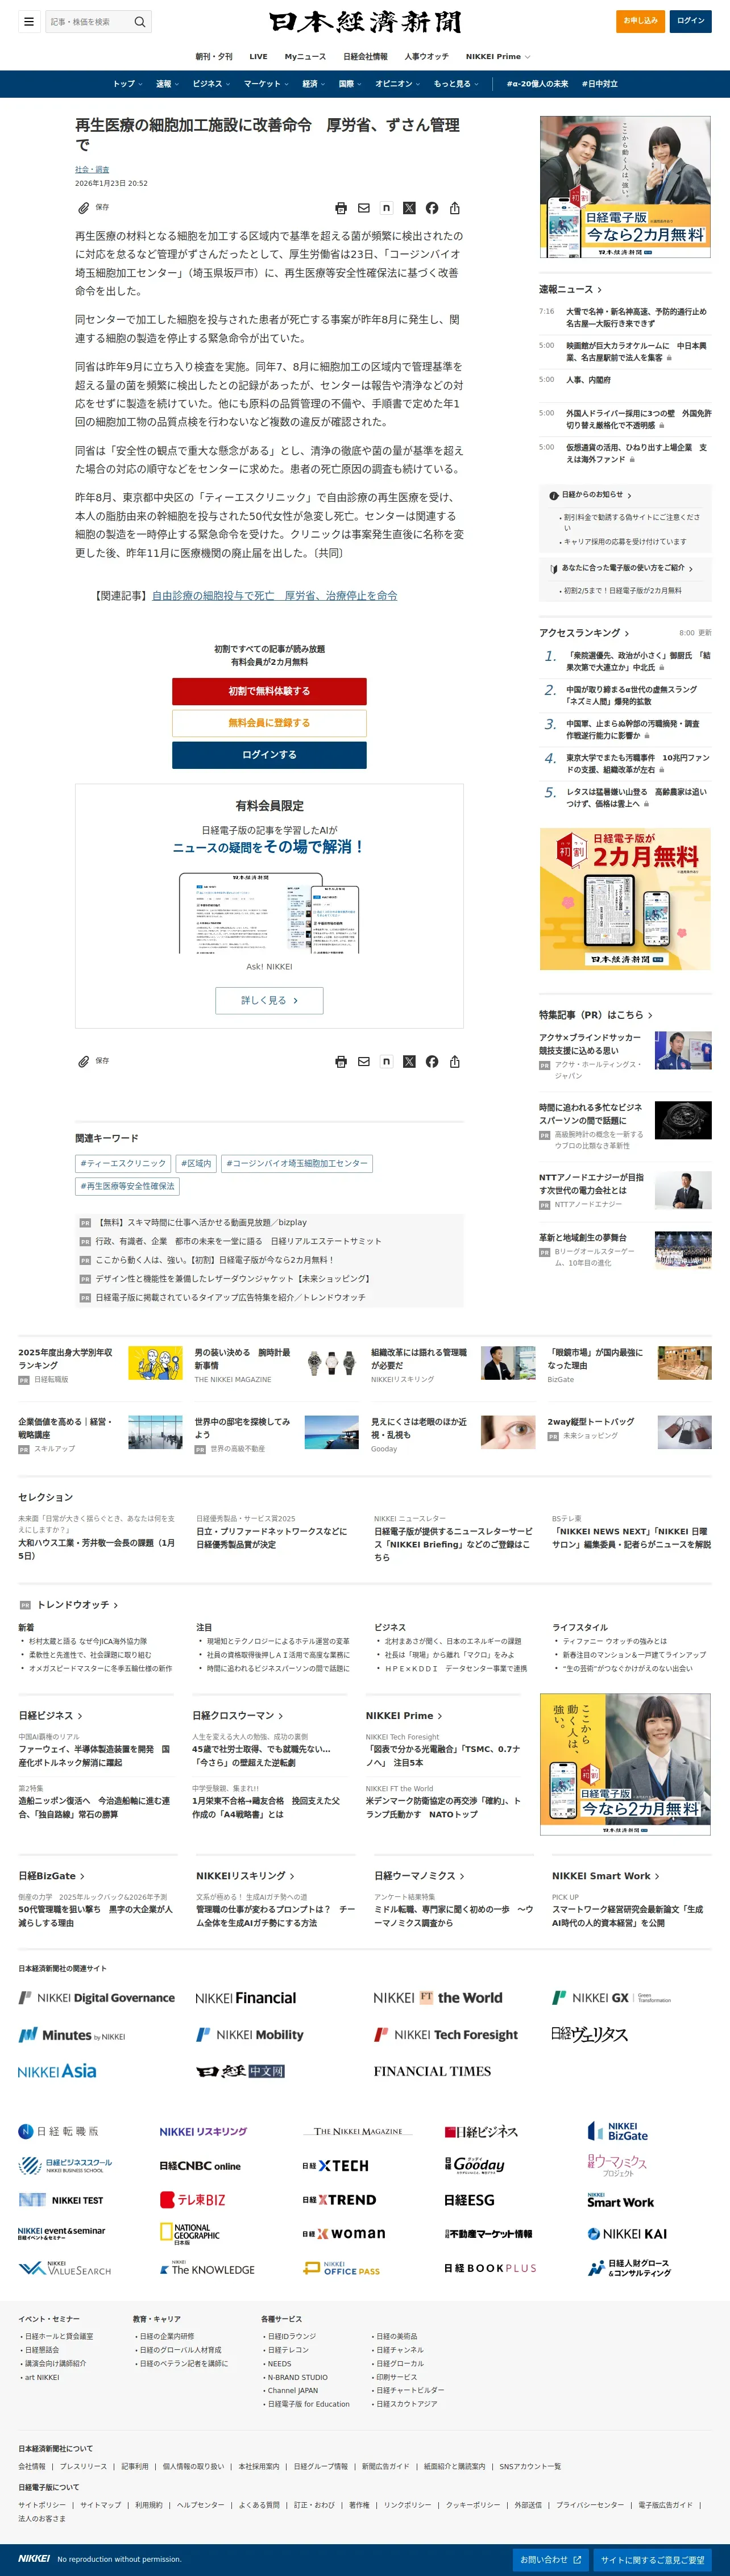Expand the NIKKEI Prime dropdown
The image size is (730, 2576).
pos(498,57)
